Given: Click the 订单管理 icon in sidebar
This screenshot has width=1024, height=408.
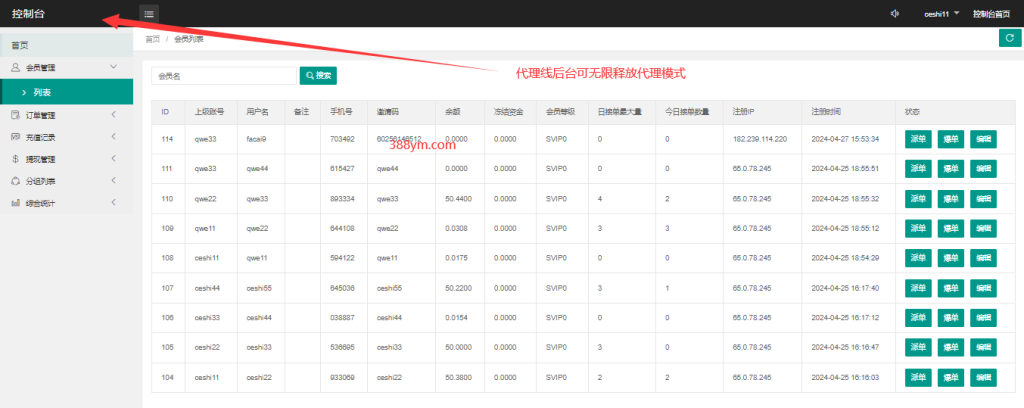Looking at the screenshot, I should pyautogui.click(x=16, y=115).
